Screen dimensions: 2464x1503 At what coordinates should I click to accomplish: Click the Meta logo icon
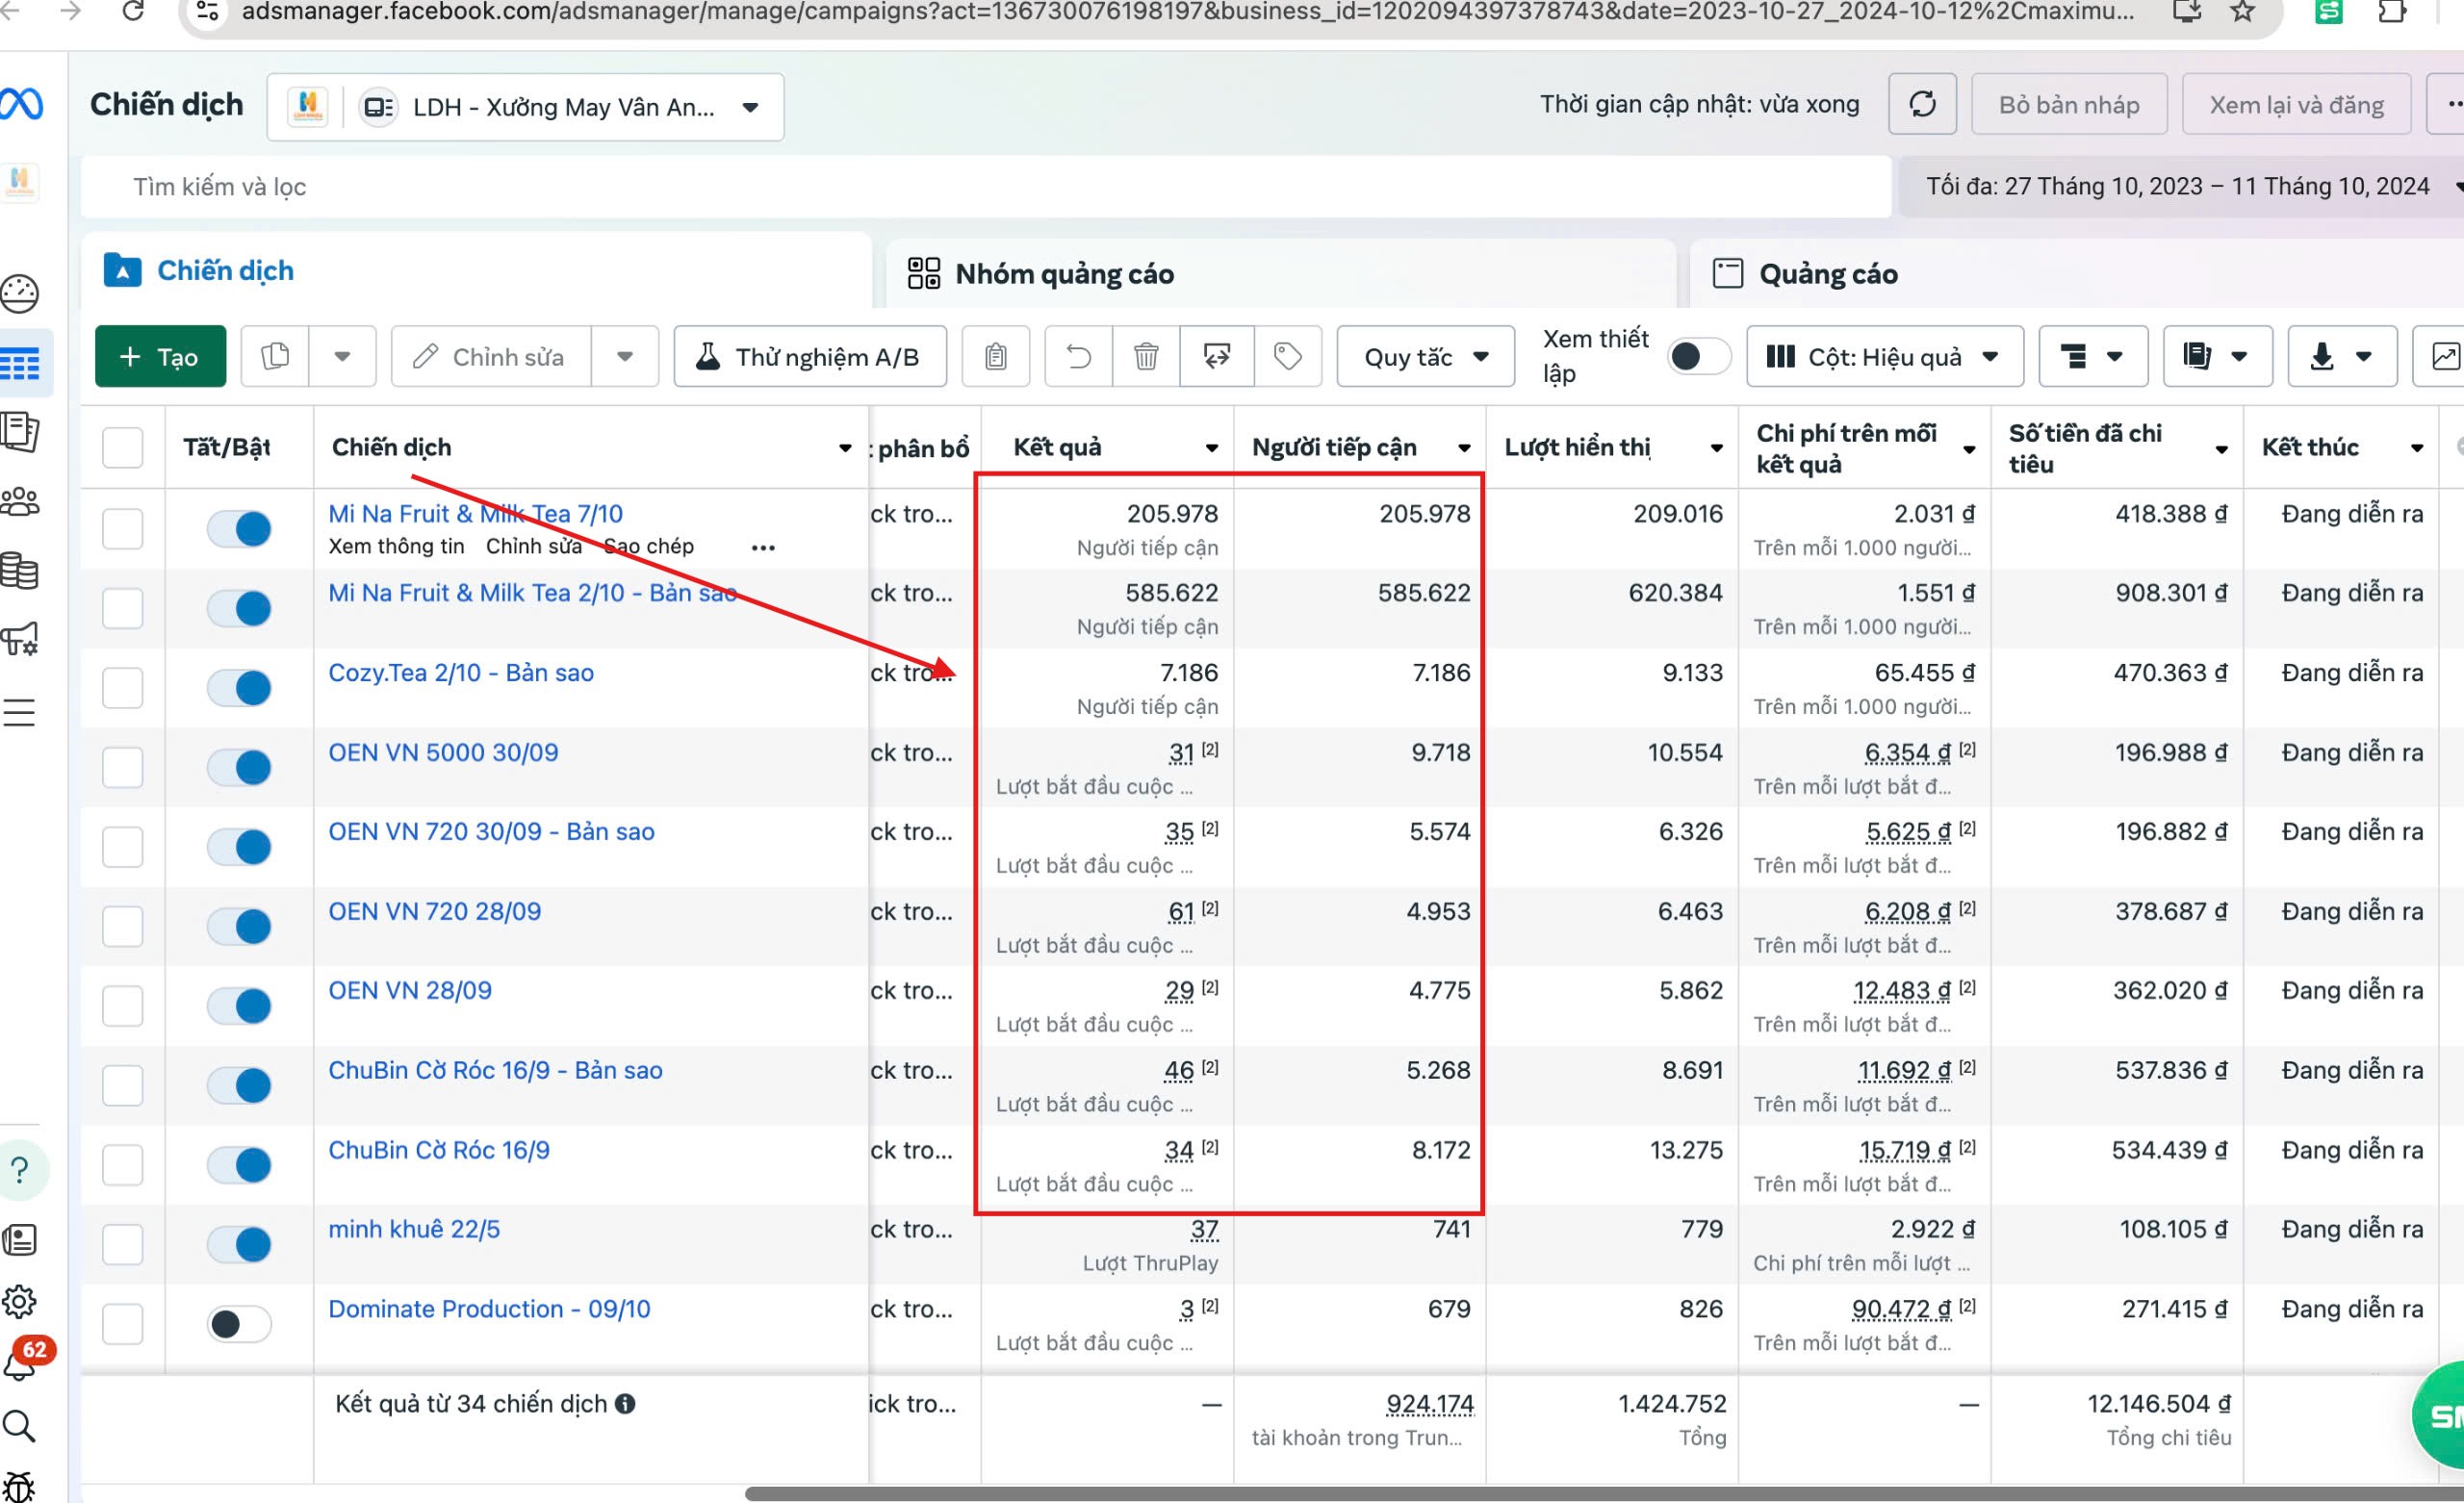coord(20,104)
